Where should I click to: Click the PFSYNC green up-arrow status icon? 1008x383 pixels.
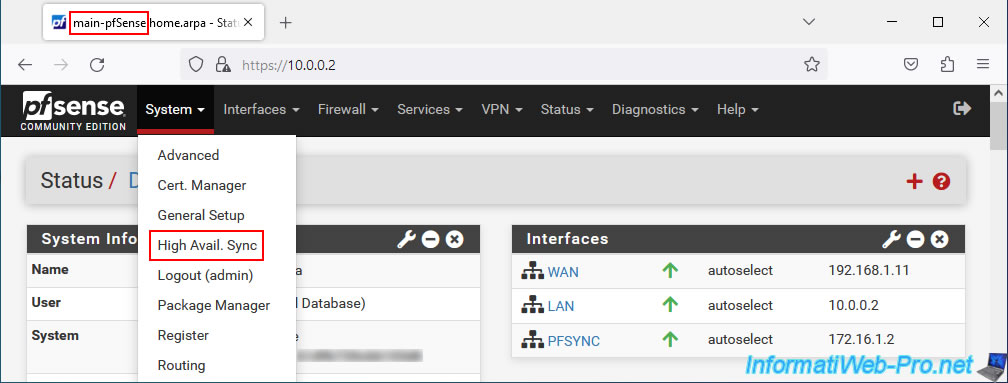[670, 340]
